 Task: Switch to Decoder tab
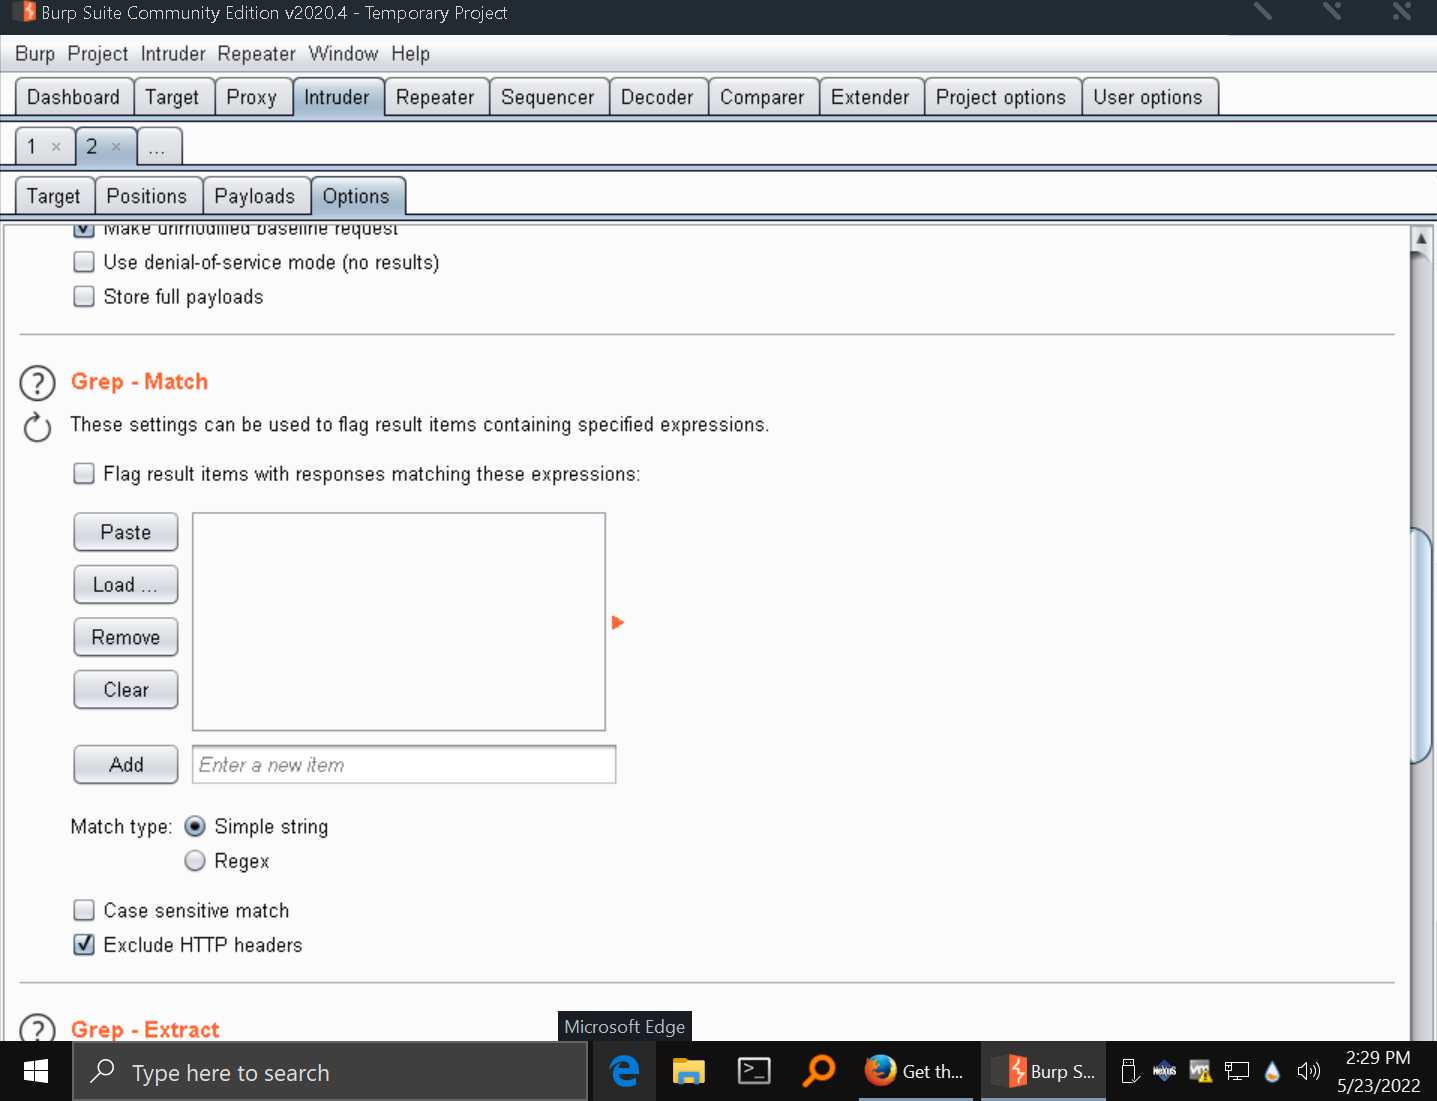(657, 97)
